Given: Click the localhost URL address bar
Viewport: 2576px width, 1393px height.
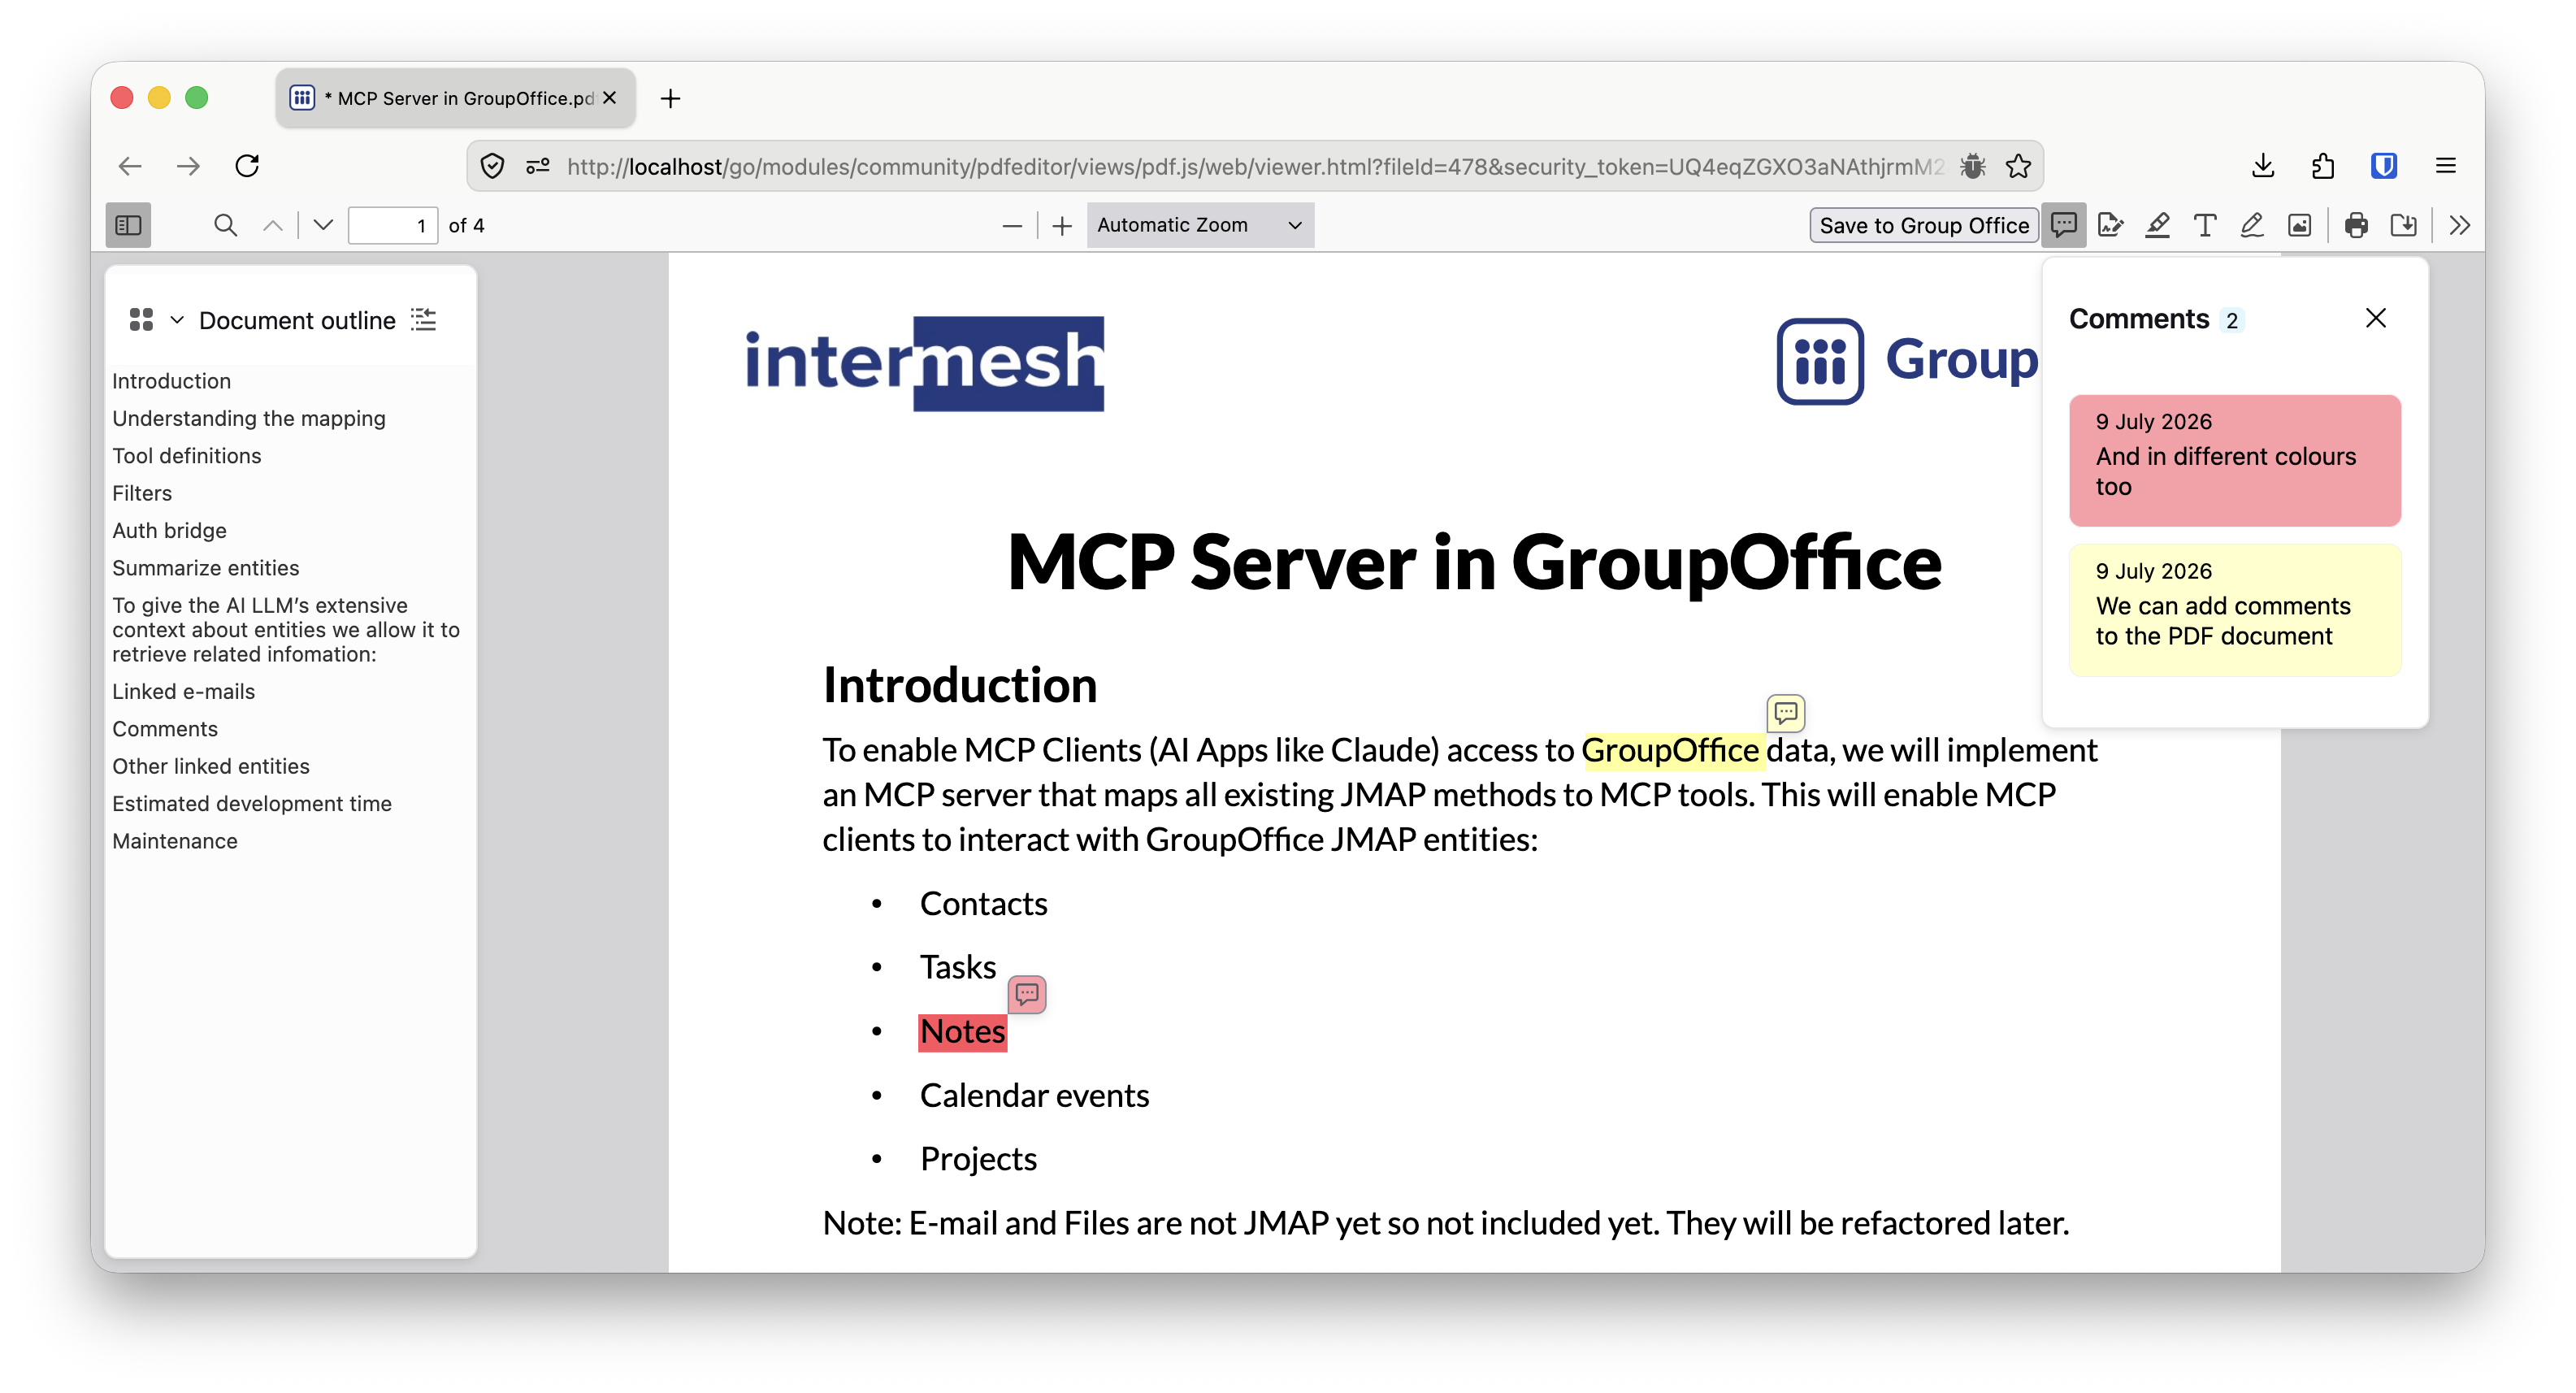Looking at the screenshot, I should tap(1255, 166).
